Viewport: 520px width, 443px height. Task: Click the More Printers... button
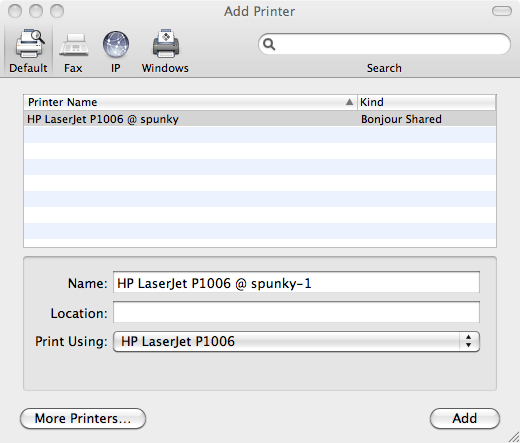pos(83,418)
